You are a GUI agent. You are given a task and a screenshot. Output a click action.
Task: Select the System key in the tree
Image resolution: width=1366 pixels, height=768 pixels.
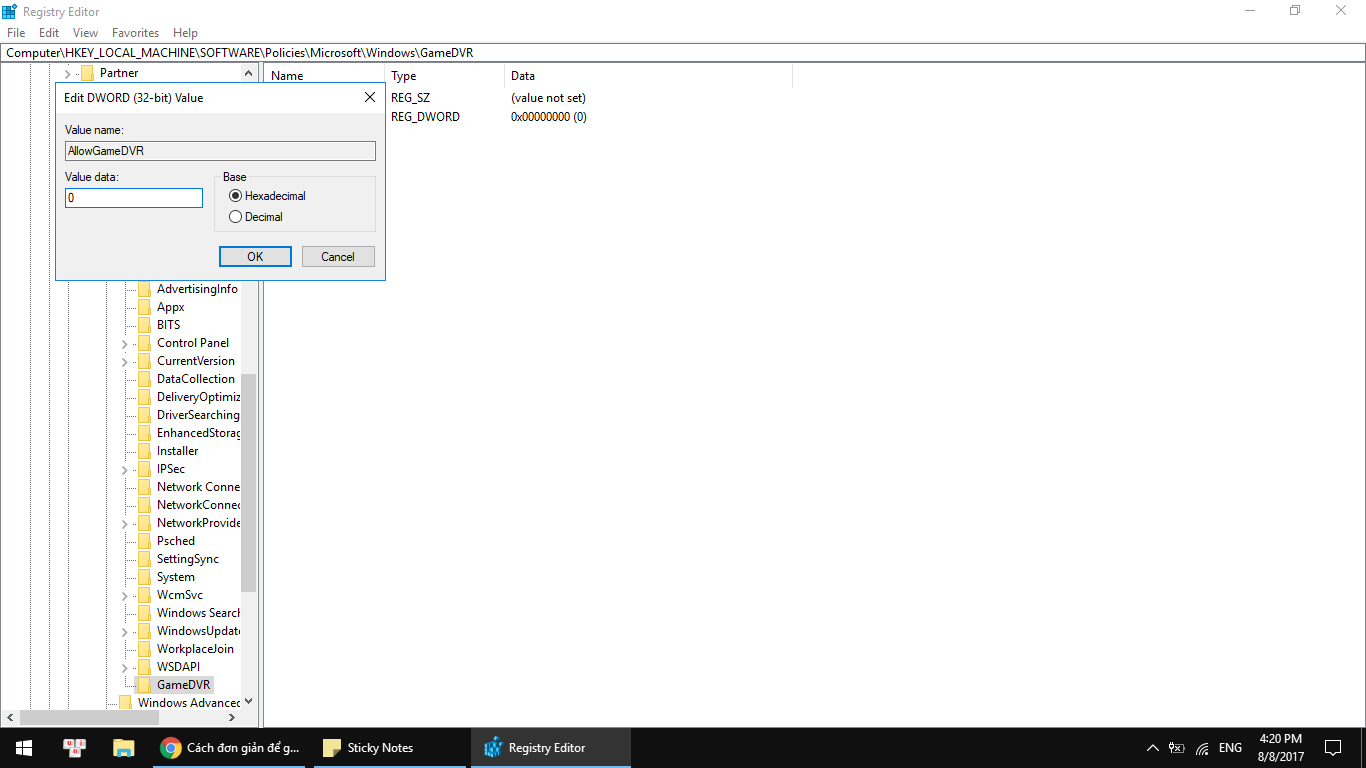tap(176, 576)
